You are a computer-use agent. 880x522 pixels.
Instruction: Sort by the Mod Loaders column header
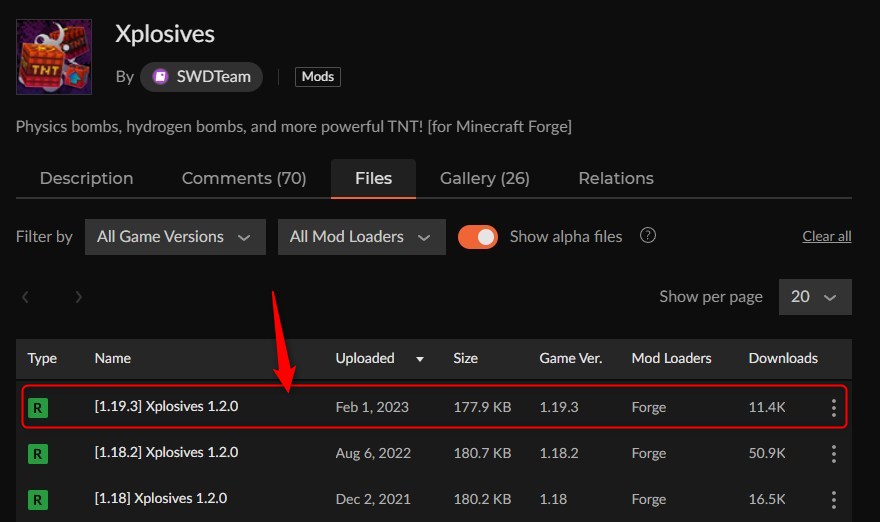671,358
